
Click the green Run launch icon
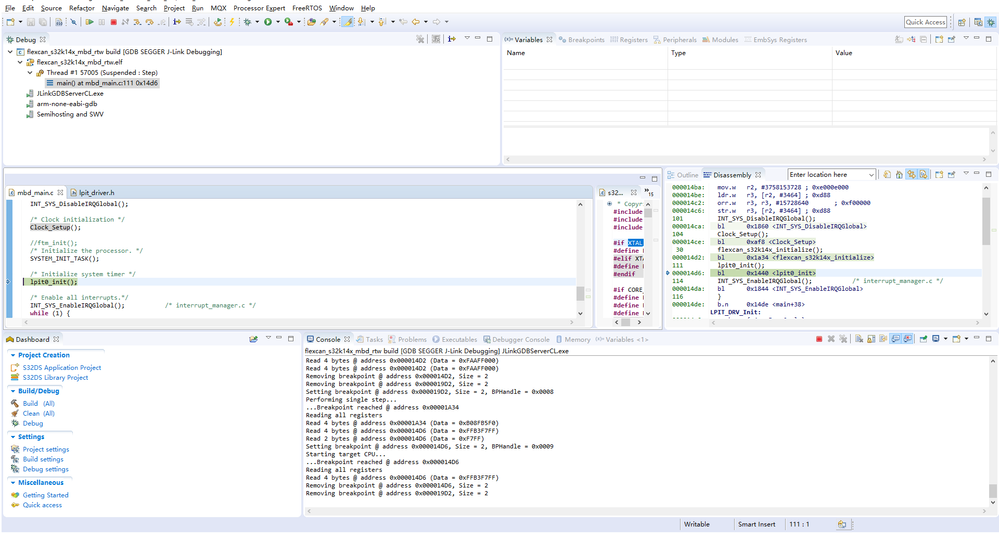click(x=268, y=22)
